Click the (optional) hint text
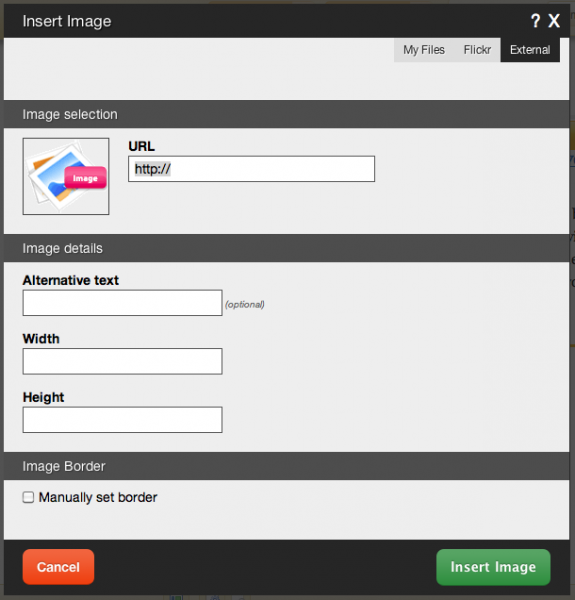This screenshot has height=600, width=575. click(x=245, y=305)
